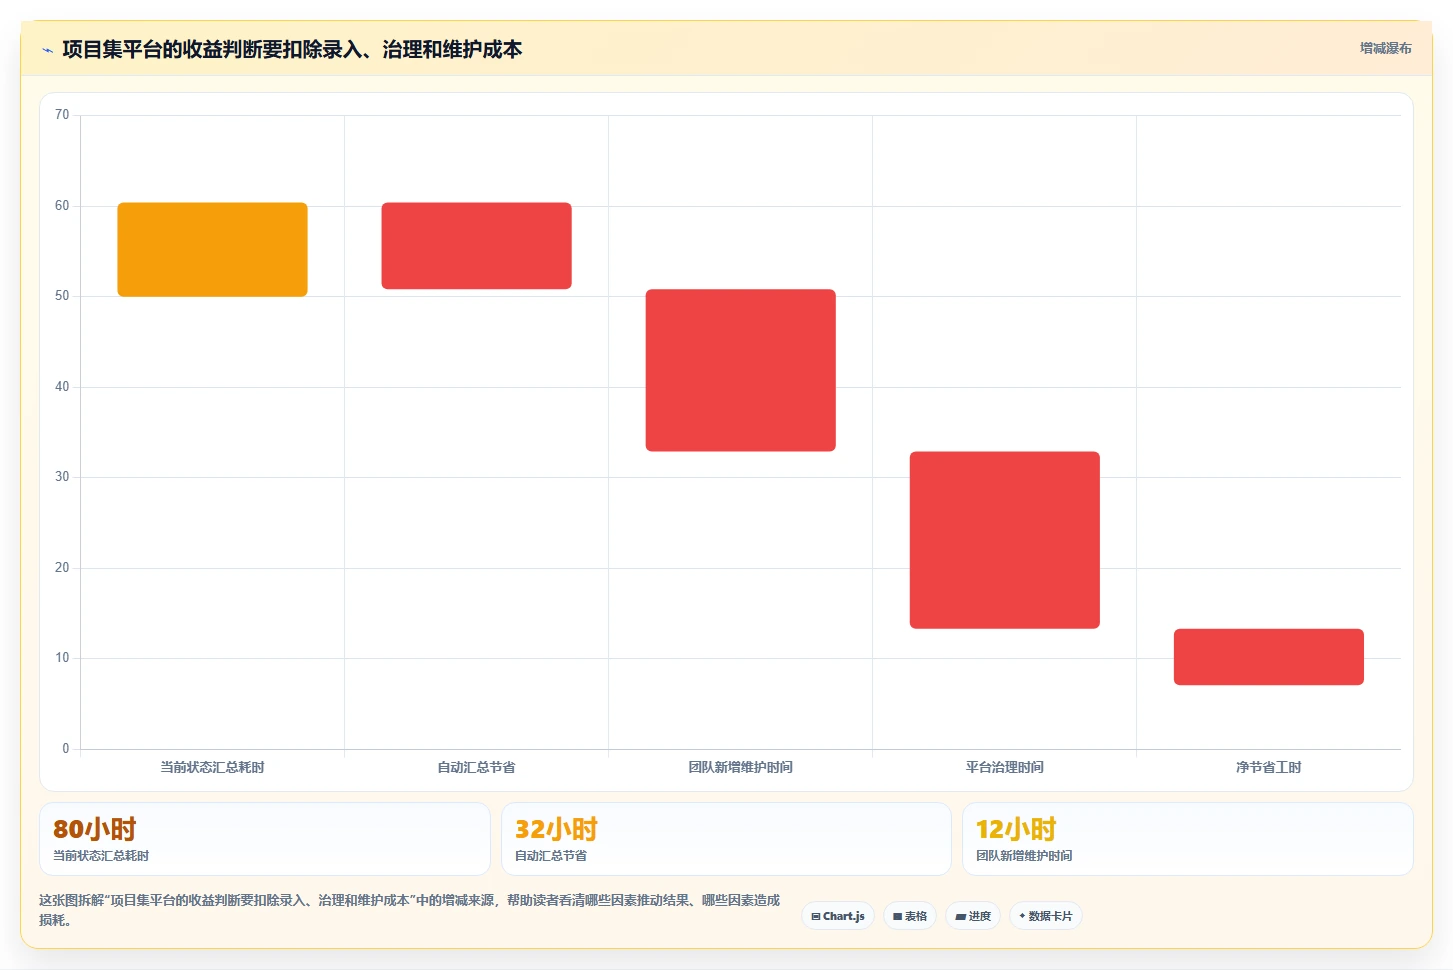Click the x-axis label 自动汇总节省

point(476,767)
